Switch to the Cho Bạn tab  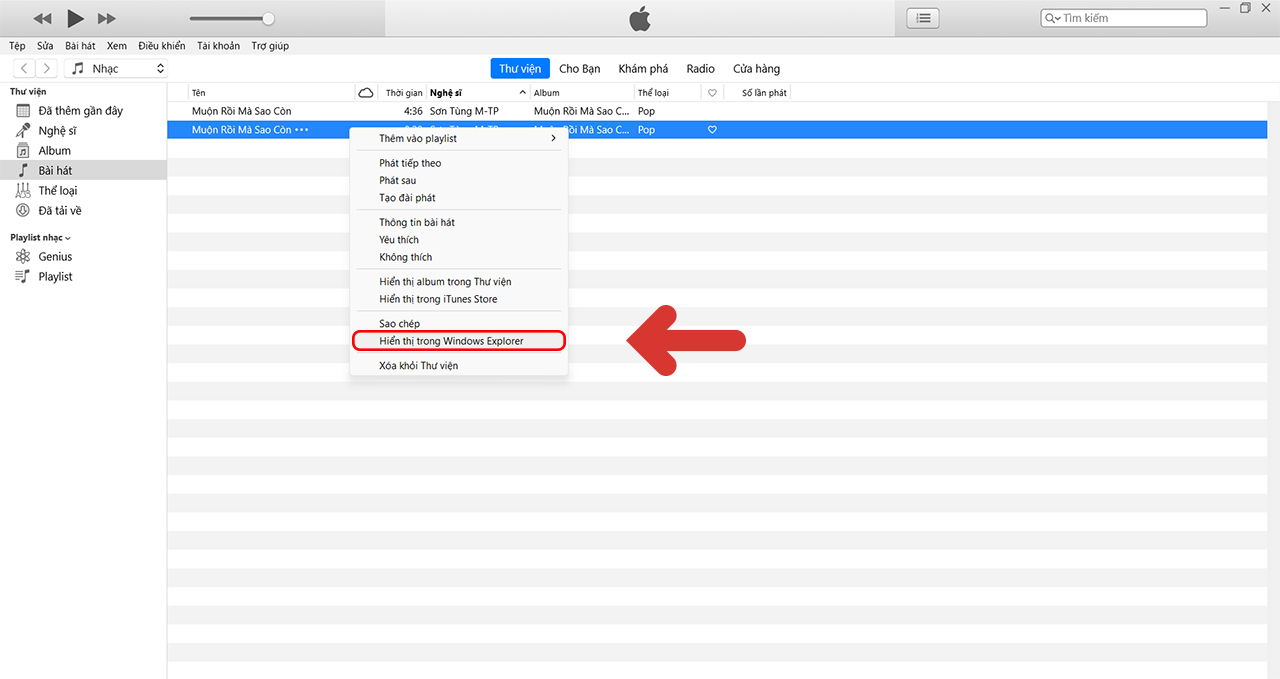pyautogui.click(x=580, y=69)
